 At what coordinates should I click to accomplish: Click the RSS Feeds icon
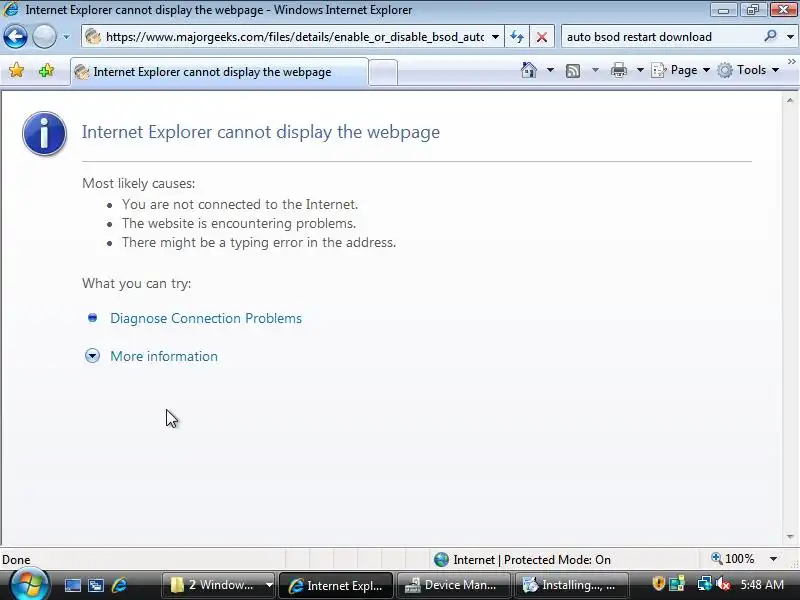[573, 70]
